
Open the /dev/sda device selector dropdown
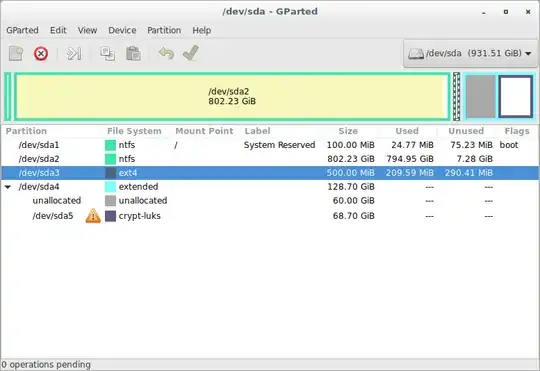(x=470, y=53)
